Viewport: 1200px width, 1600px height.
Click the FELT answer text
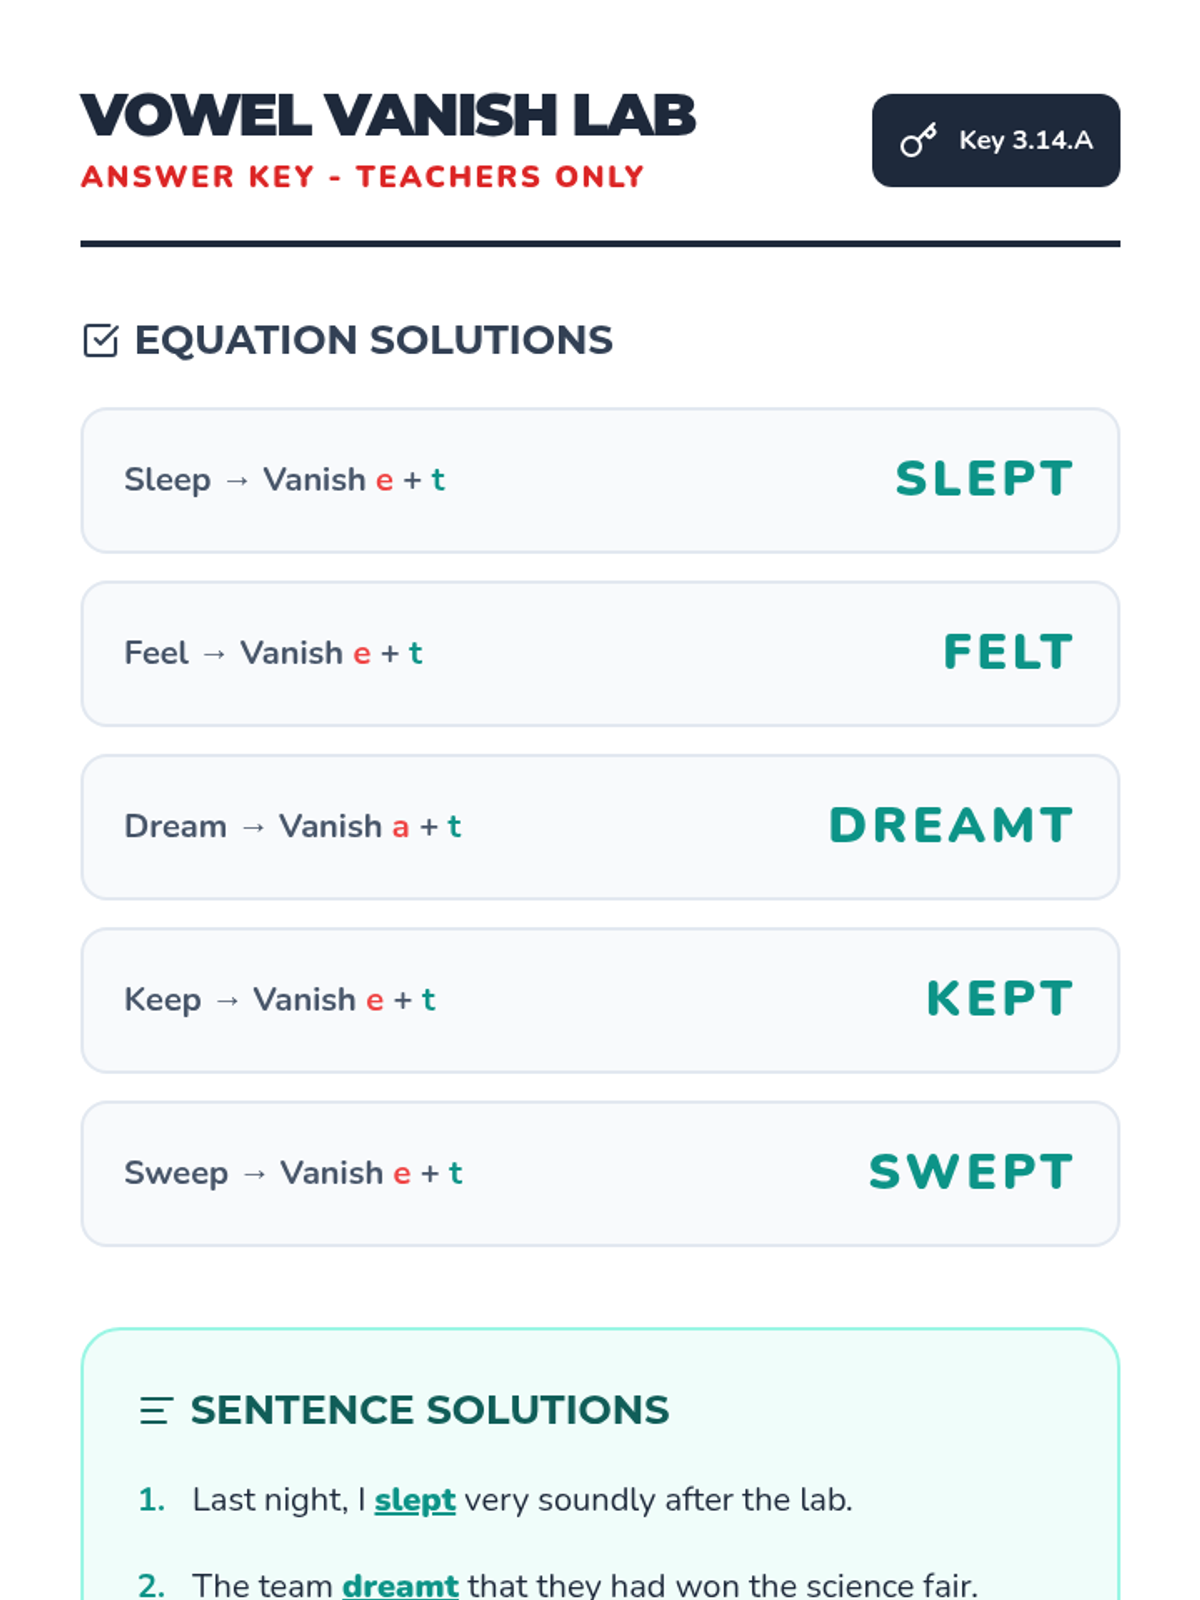coord(1008,653)
